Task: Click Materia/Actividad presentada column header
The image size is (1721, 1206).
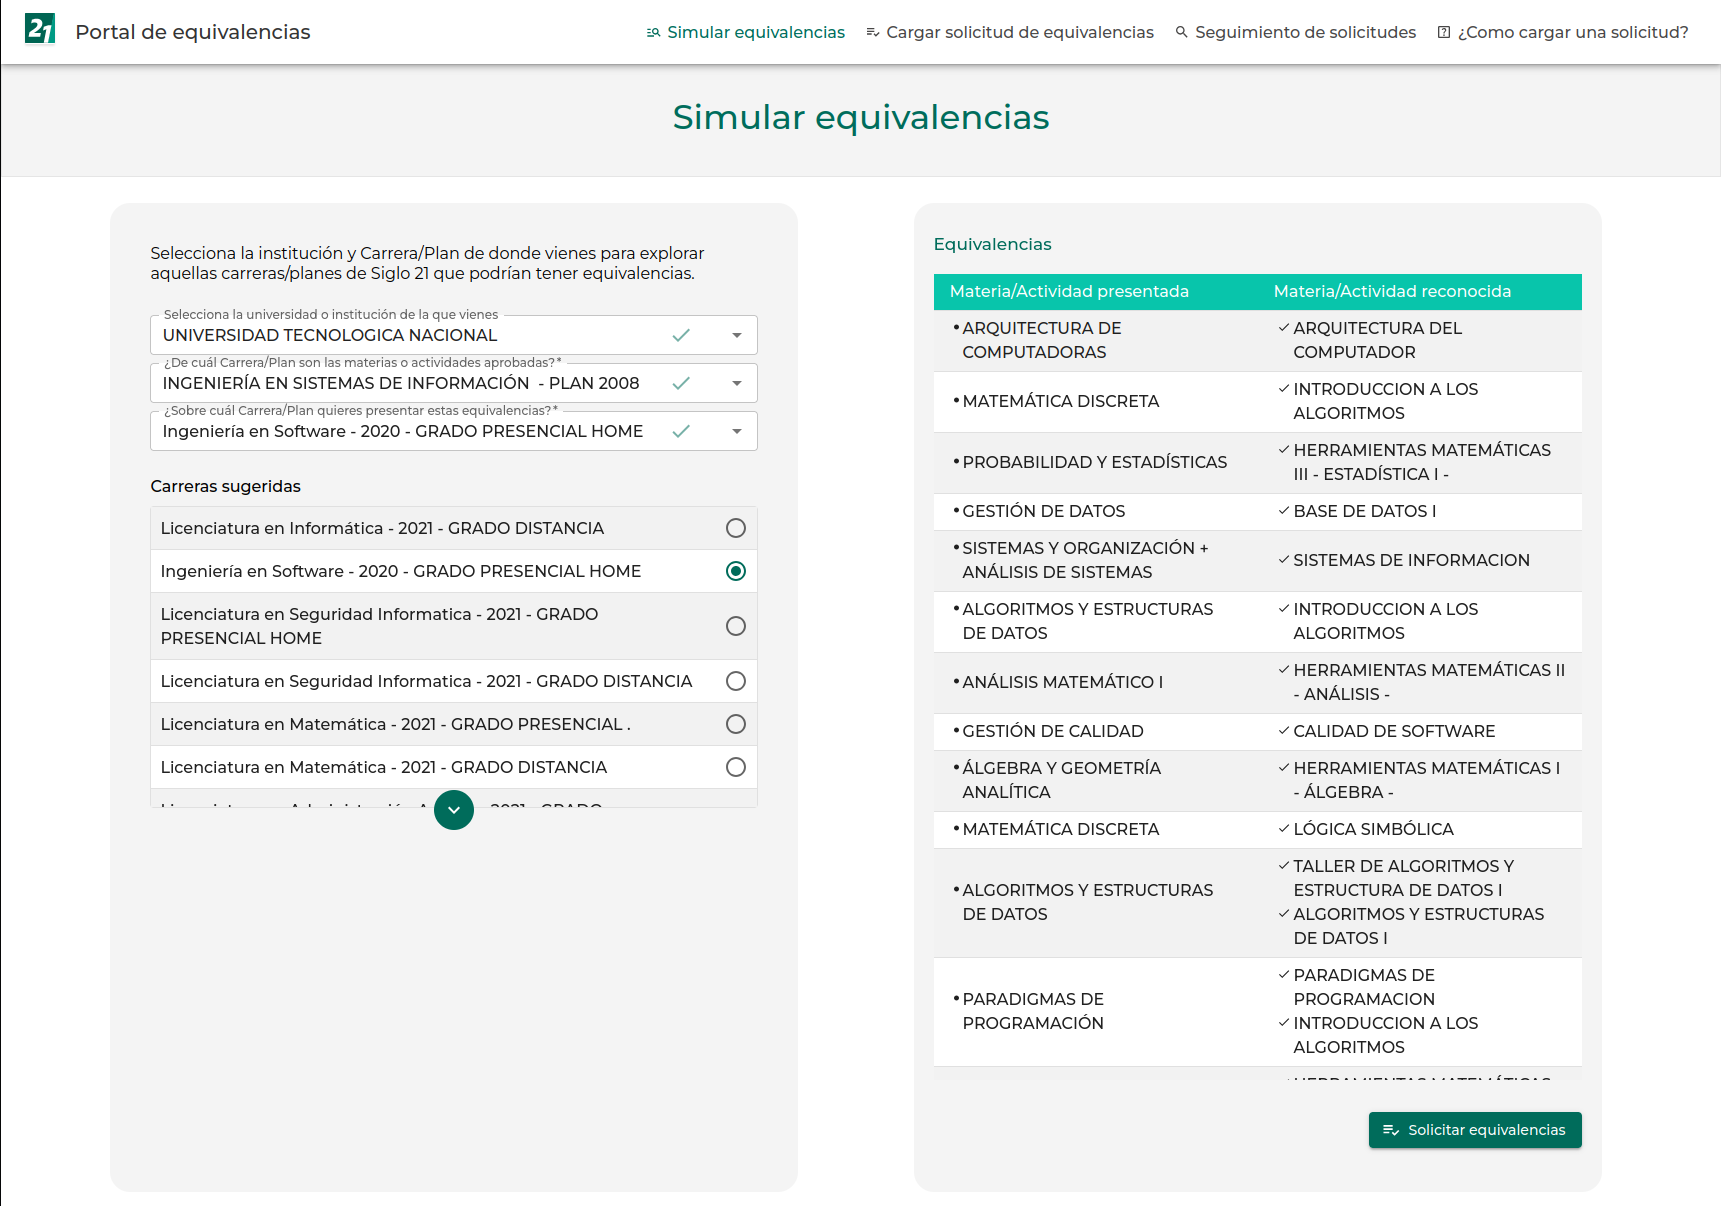Action: [x=1069, y=291]
